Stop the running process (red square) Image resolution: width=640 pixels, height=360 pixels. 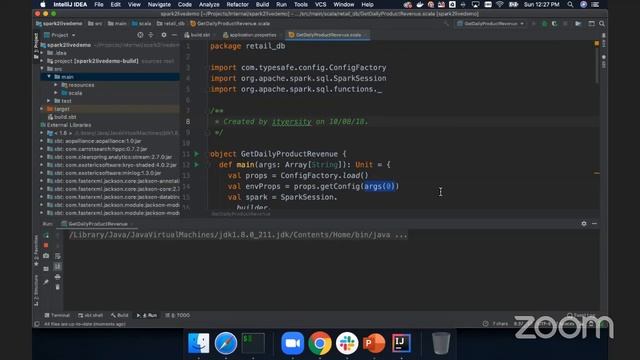[x=46, y=245]
